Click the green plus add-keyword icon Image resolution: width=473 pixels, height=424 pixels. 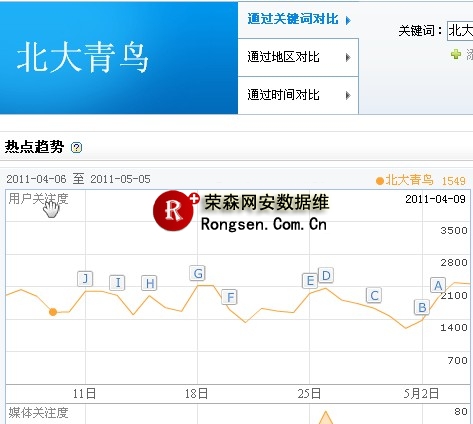[456, 54]
